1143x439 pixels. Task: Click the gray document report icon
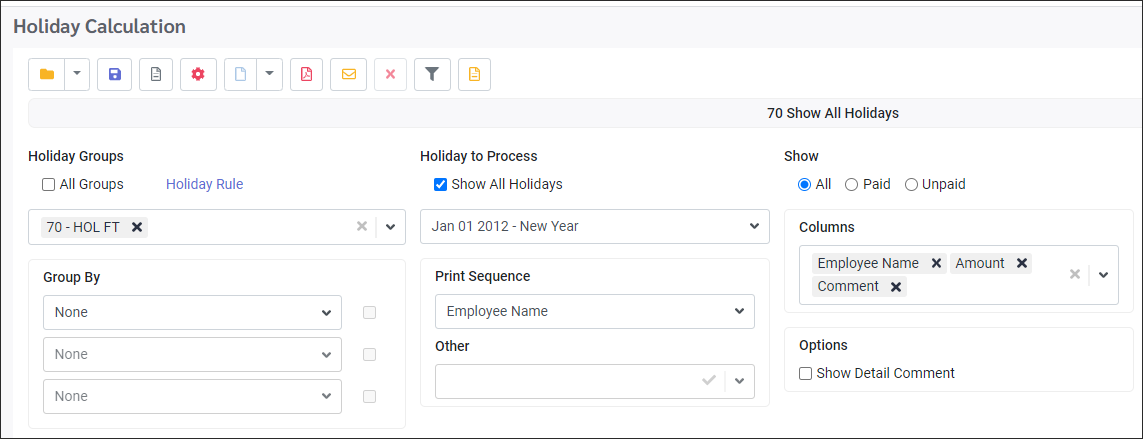(x=156, y=74)
